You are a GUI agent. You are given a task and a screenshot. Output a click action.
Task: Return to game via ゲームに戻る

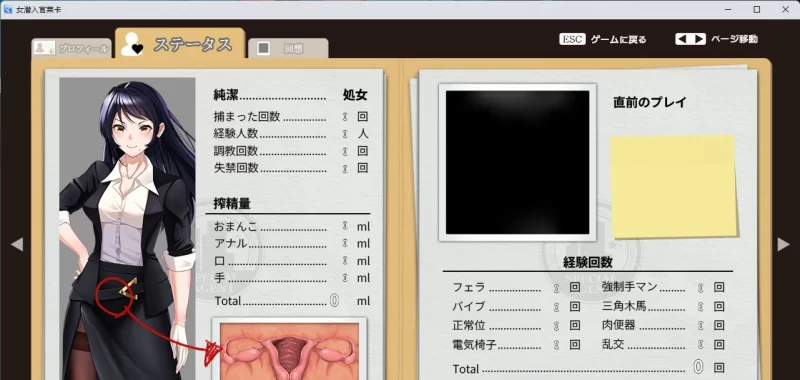[x=618, y=39]
